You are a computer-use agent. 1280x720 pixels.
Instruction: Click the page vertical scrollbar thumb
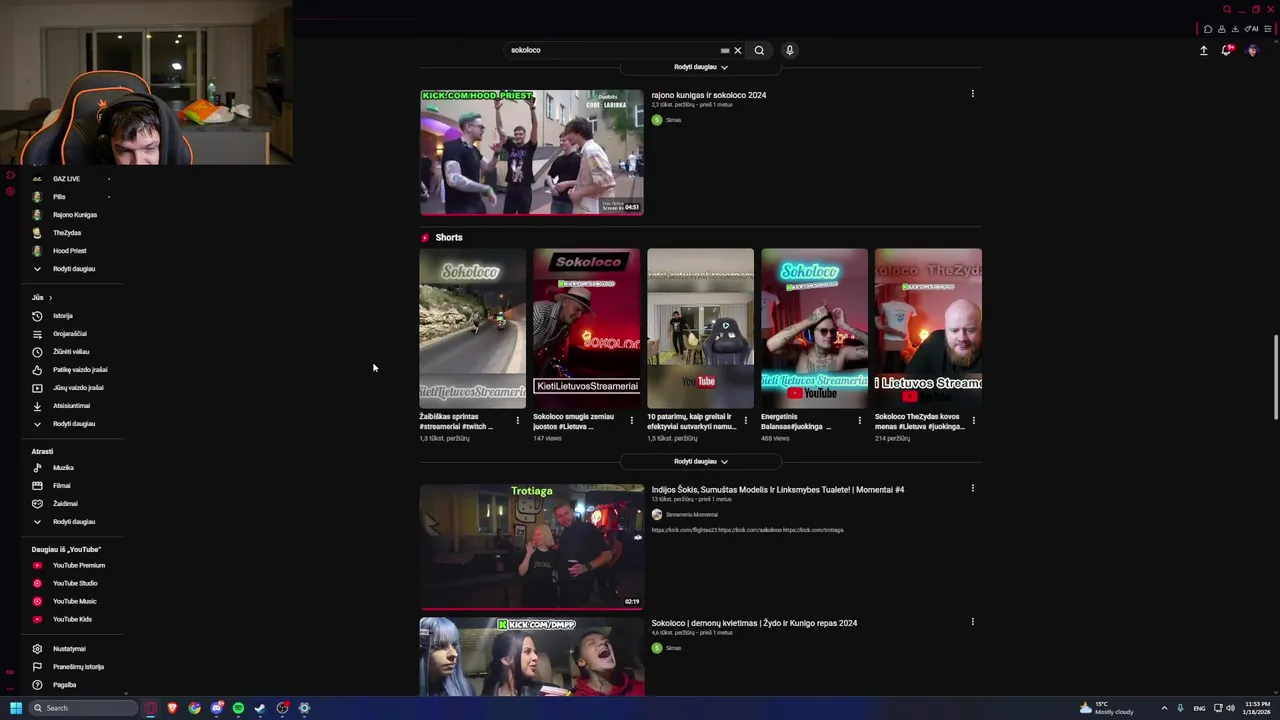point(1275,378)
